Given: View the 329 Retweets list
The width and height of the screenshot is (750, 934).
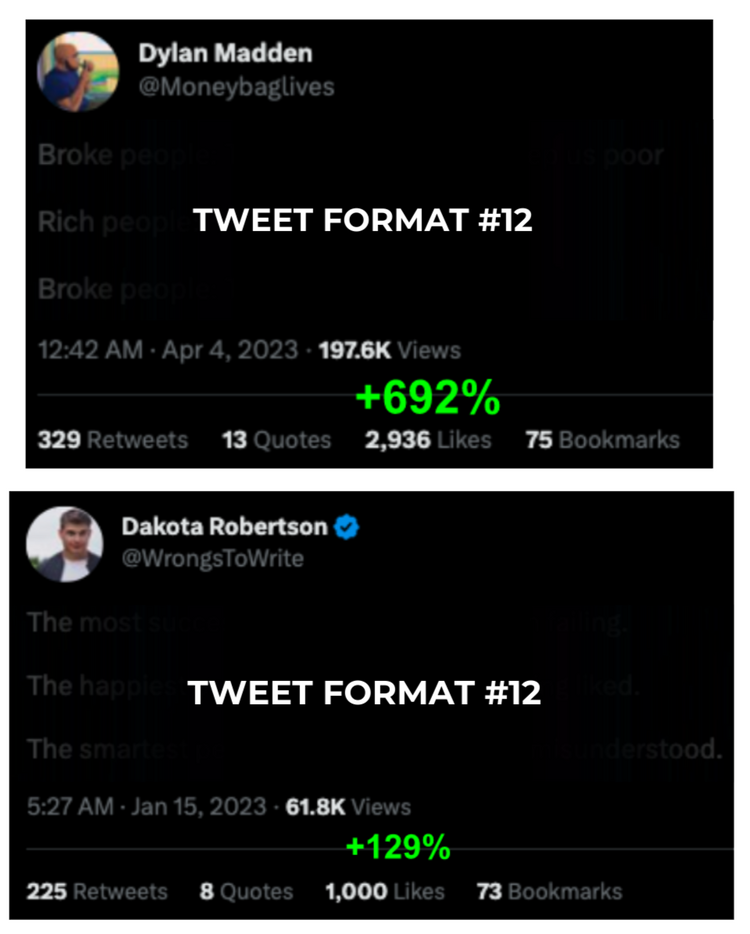Looking at the screenshot, I should point(113,440).
